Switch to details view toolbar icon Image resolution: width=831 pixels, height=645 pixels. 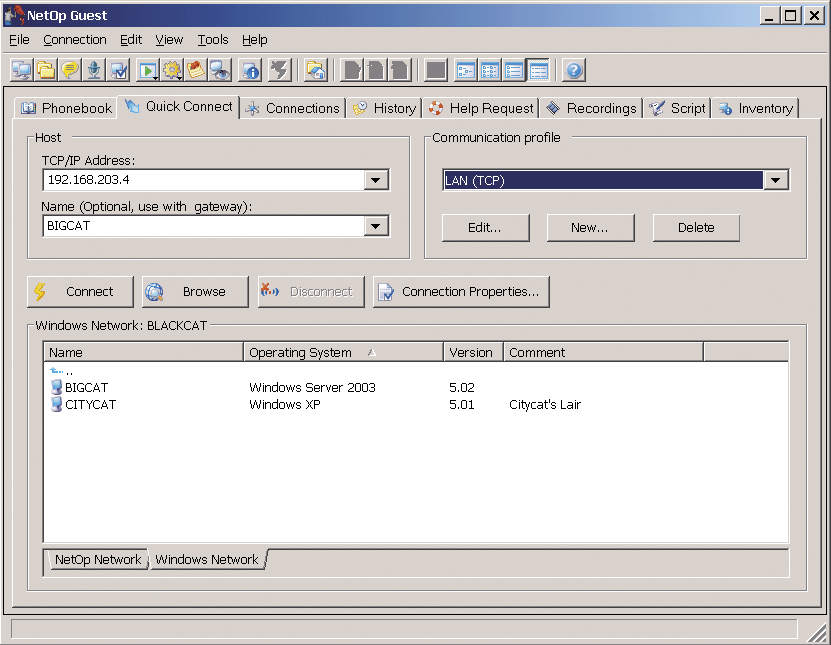(x=538, y=70)
